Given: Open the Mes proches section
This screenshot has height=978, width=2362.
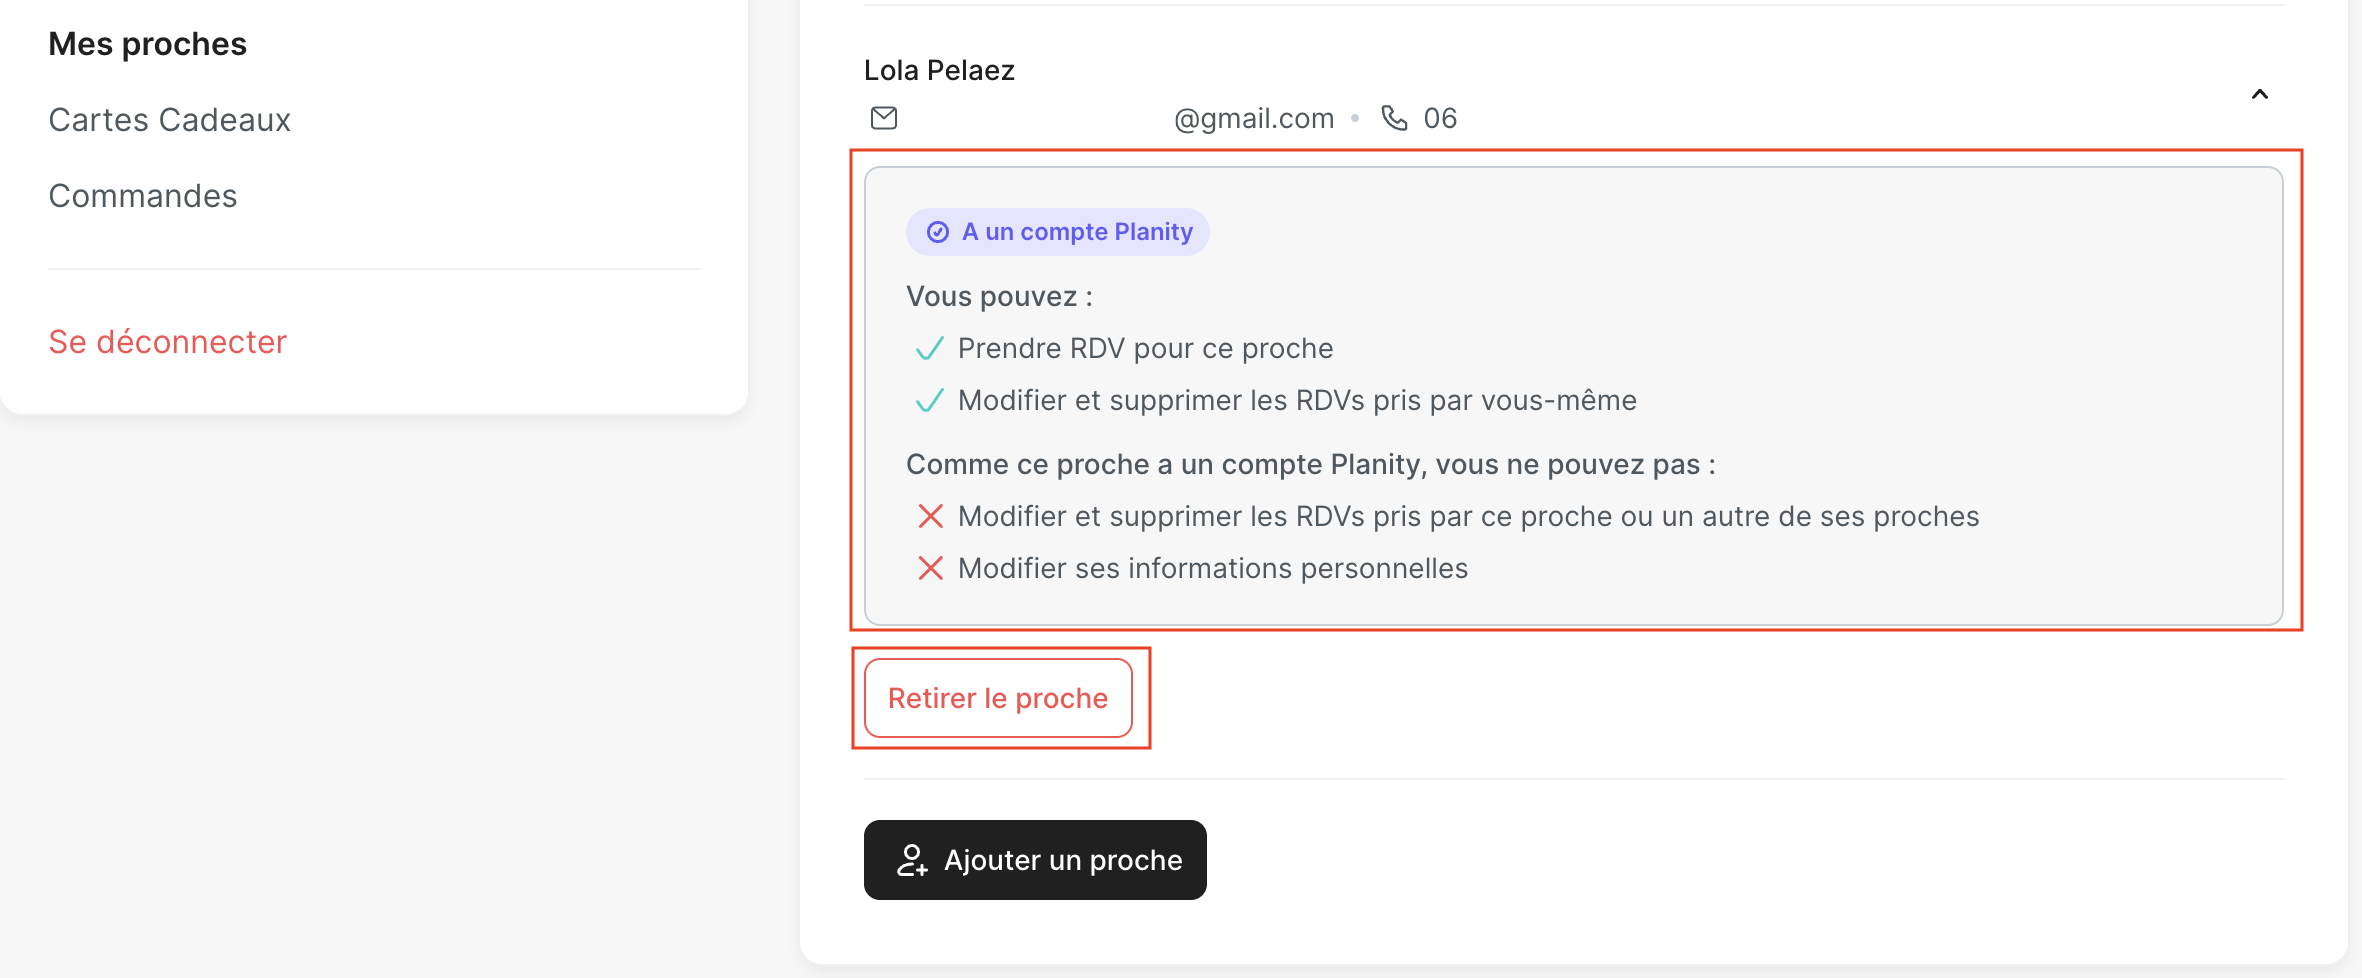Looking at the screenshot, I should click(x=147, y=44).
